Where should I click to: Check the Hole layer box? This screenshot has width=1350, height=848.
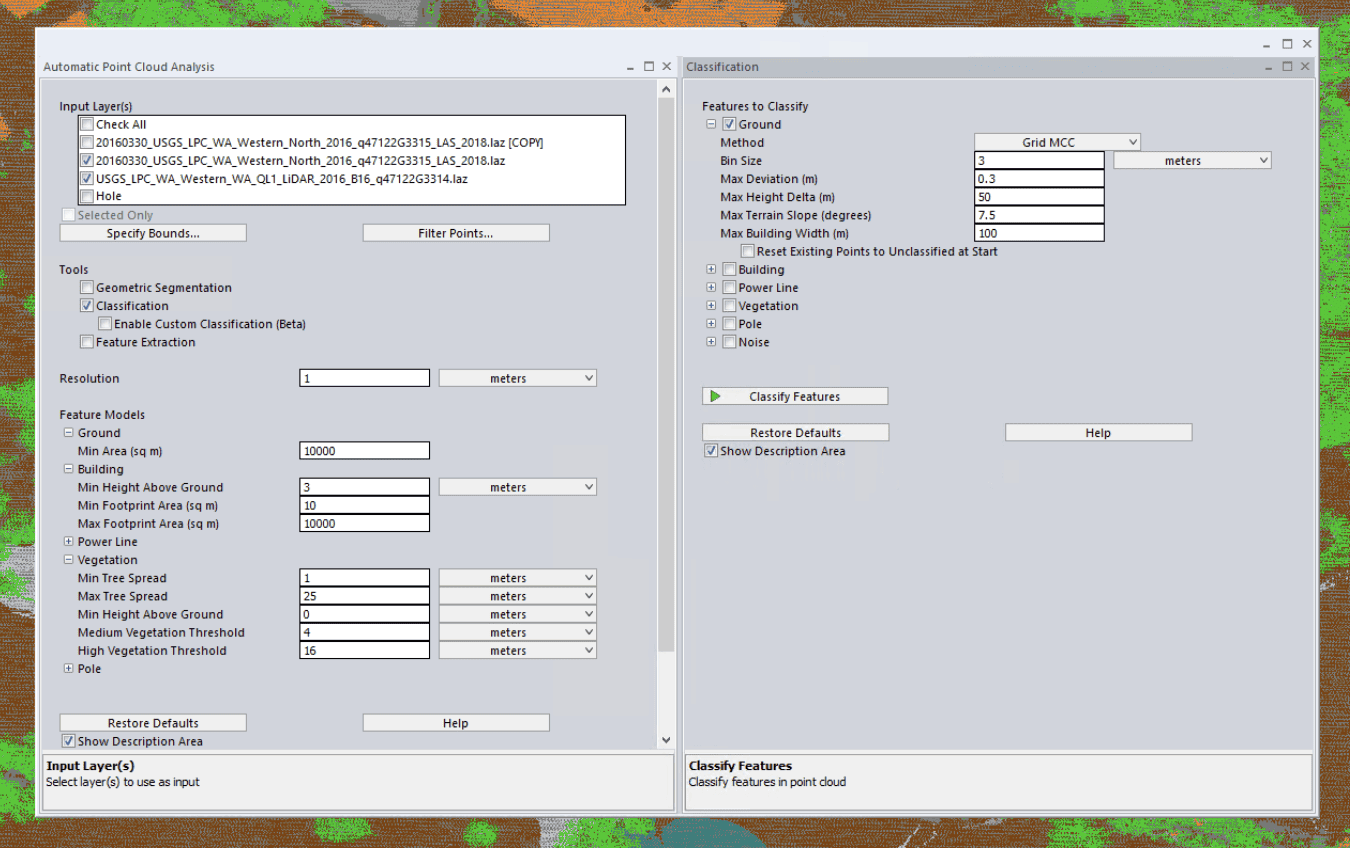[87, 196]
